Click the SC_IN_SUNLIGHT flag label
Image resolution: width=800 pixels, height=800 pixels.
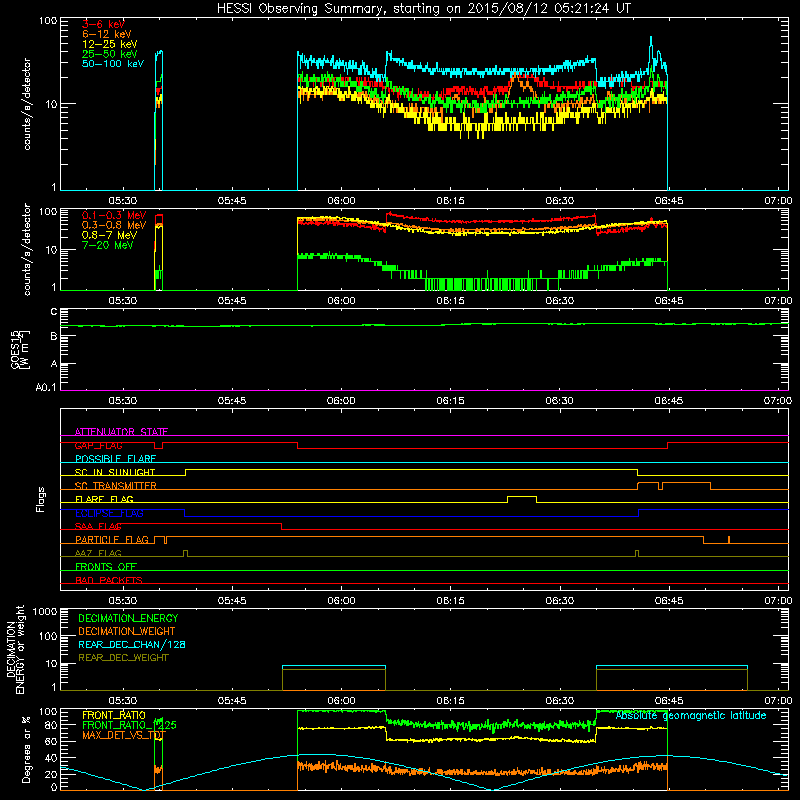[x=115, y=472]
